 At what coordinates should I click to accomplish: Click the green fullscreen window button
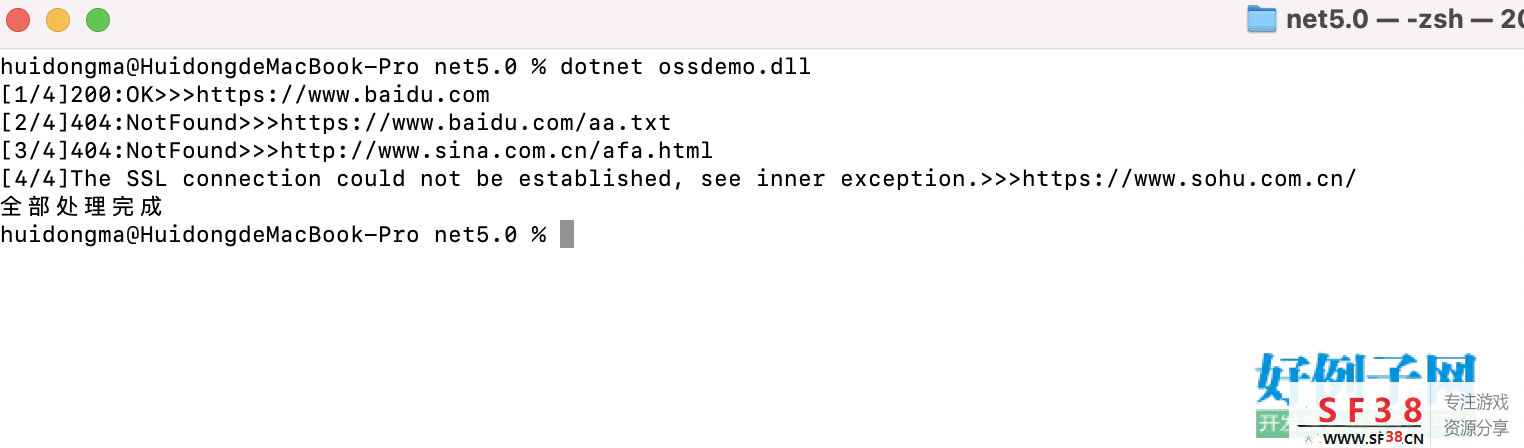[x=98, y=19]
